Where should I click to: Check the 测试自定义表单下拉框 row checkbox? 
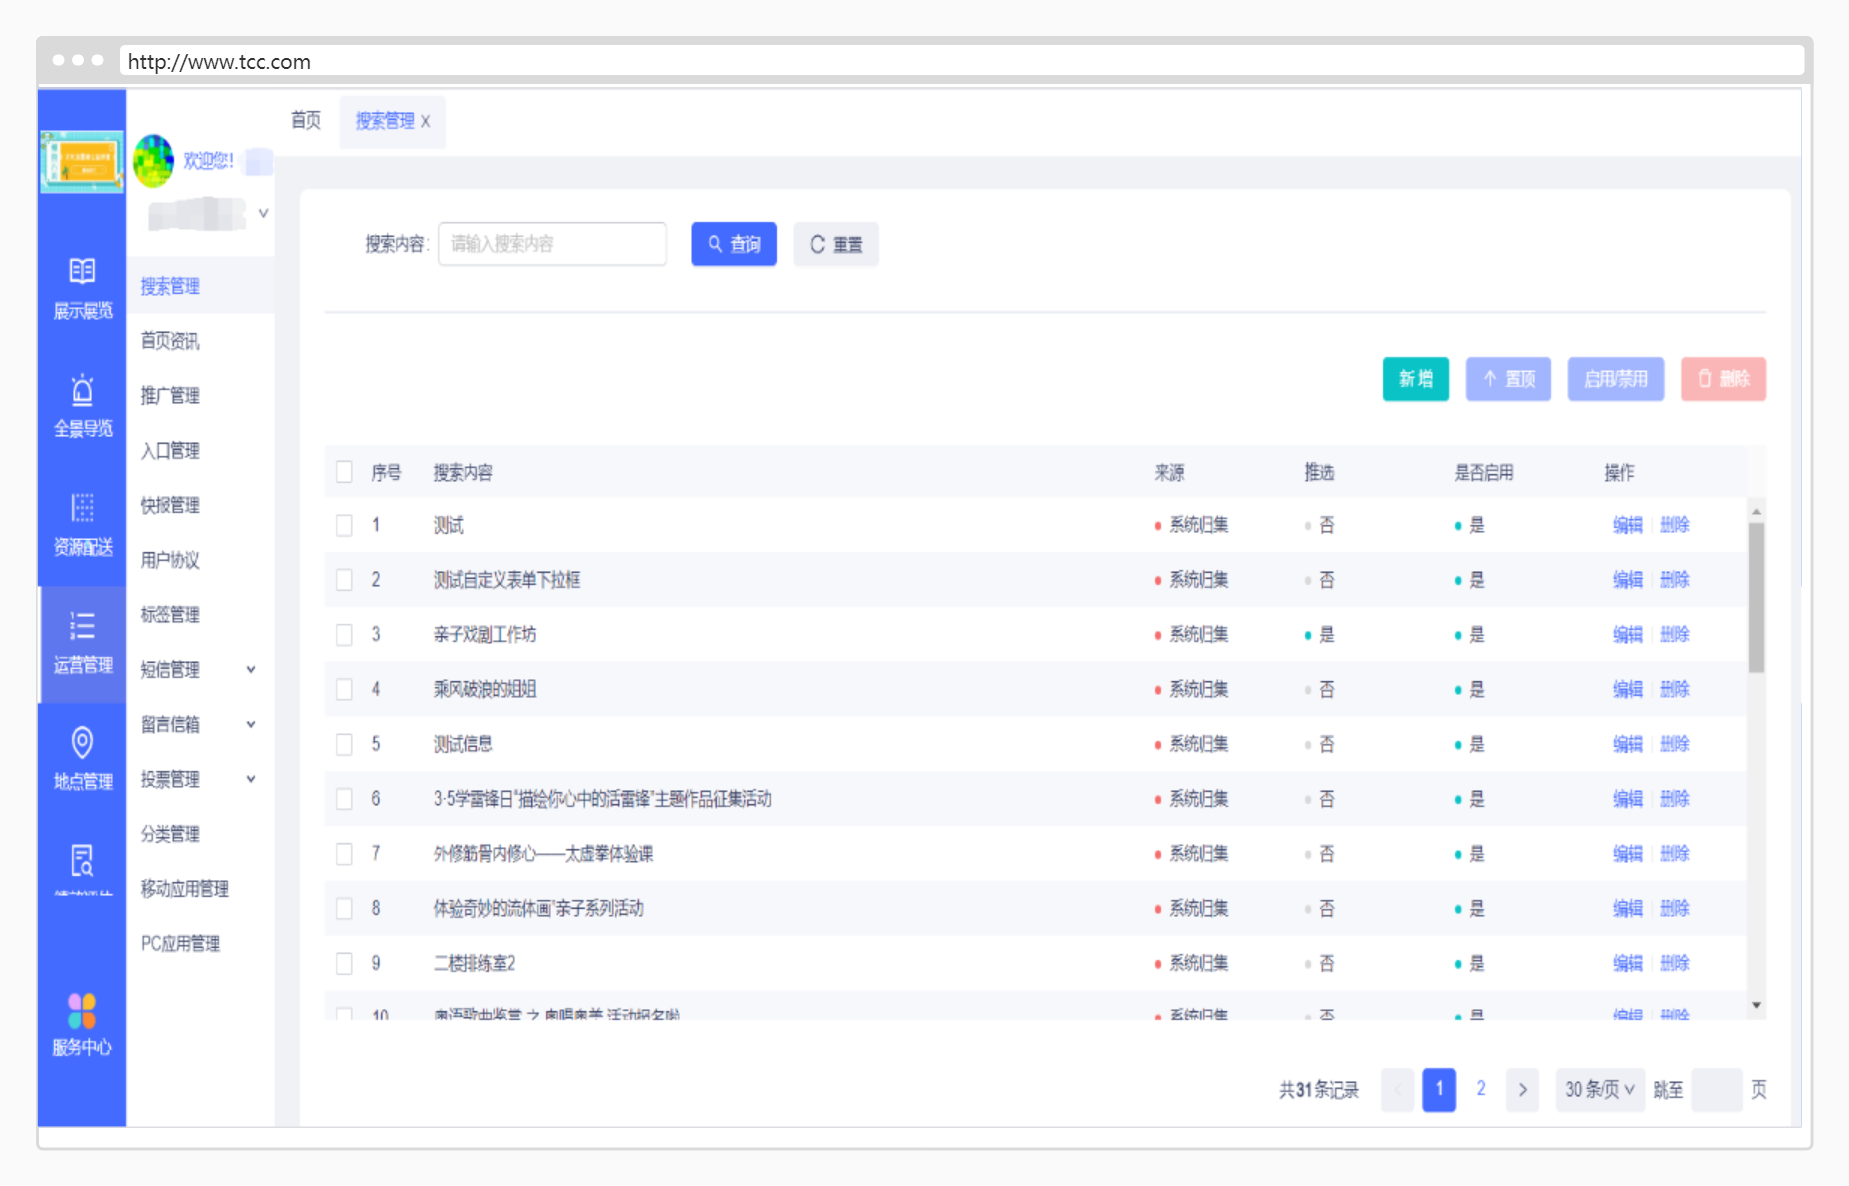coord(344,580)
